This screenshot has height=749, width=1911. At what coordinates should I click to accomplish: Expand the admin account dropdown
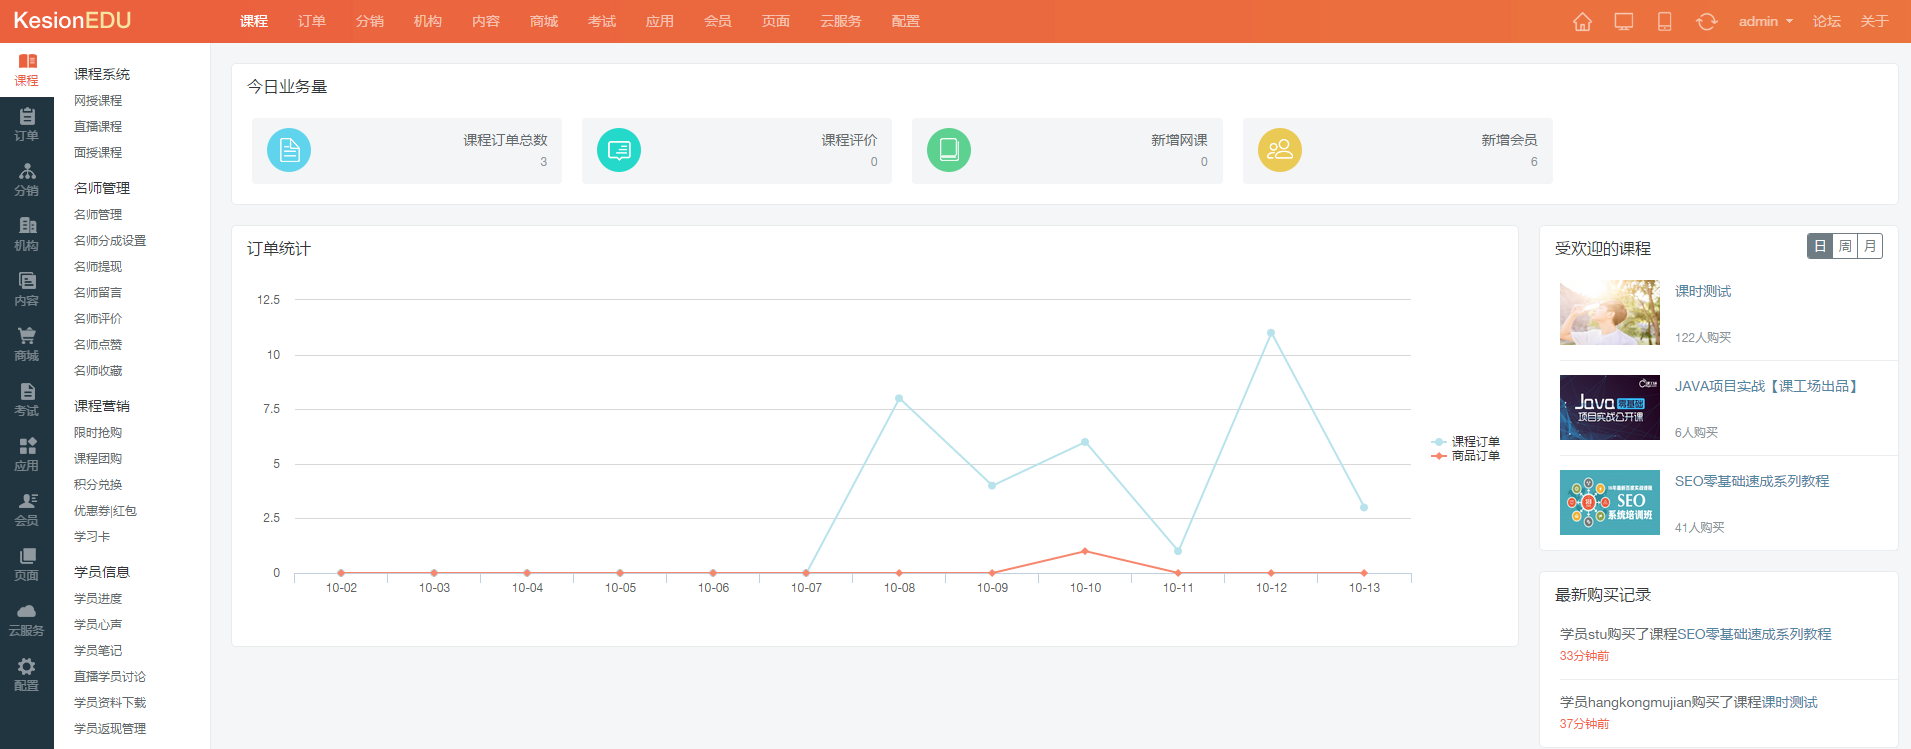1765,22
